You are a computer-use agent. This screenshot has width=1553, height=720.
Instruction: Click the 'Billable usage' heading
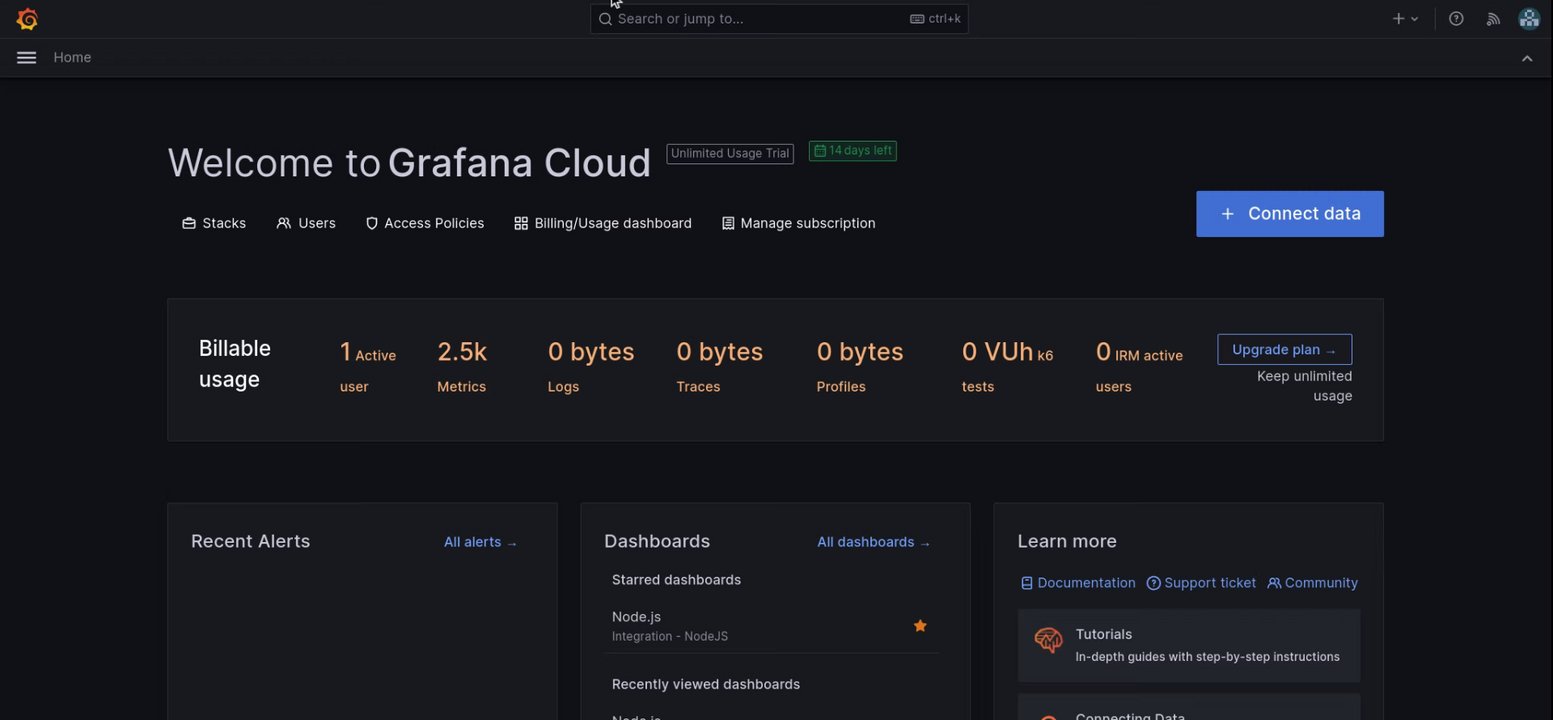tap(235, 364)
